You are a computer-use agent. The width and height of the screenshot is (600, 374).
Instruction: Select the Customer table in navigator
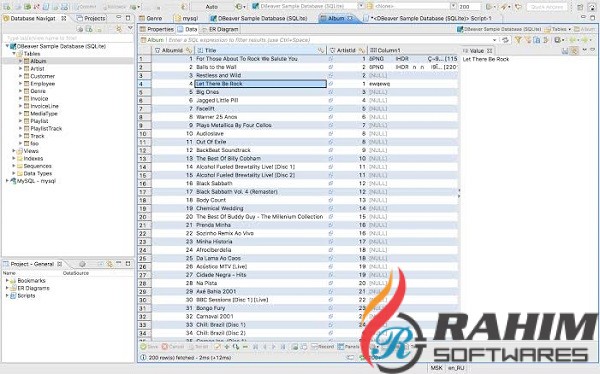[x=42, y=76]
